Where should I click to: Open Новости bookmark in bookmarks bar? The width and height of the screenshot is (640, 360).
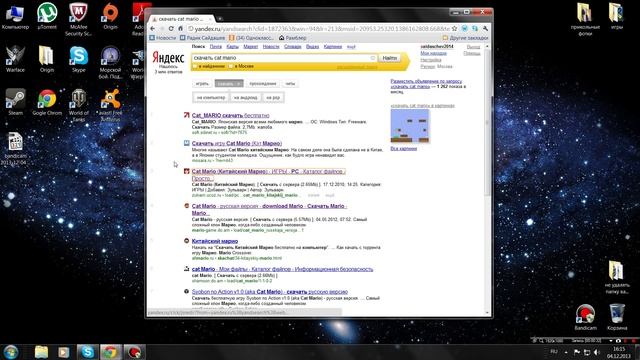coord(162,38)
